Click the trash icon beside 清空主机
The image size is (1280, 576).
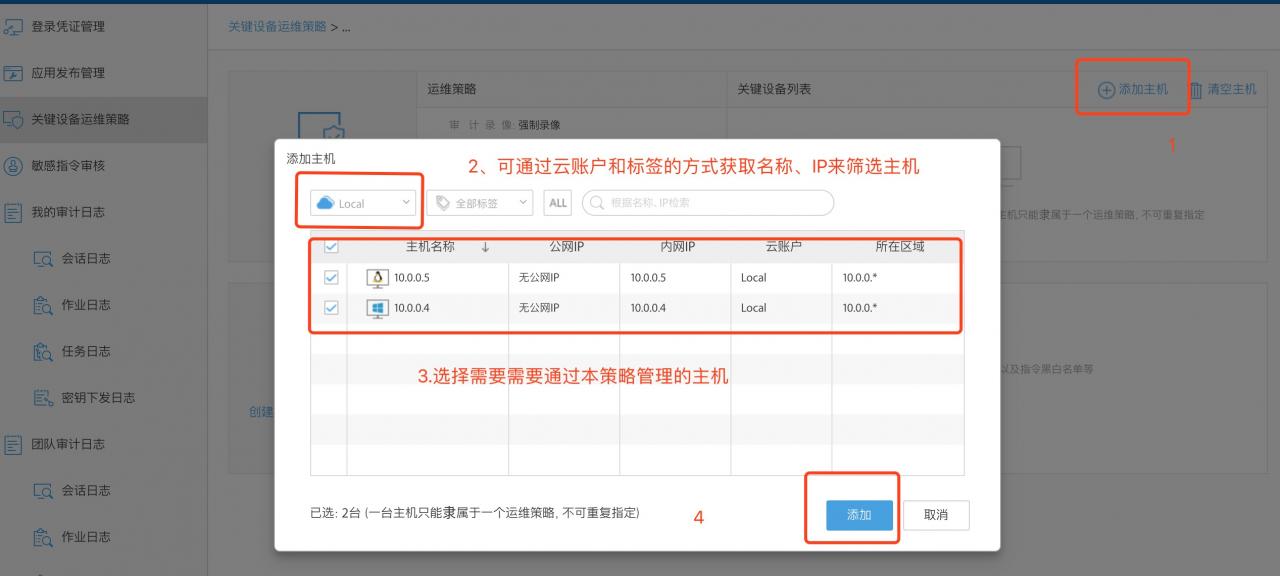coord(1196,90)
